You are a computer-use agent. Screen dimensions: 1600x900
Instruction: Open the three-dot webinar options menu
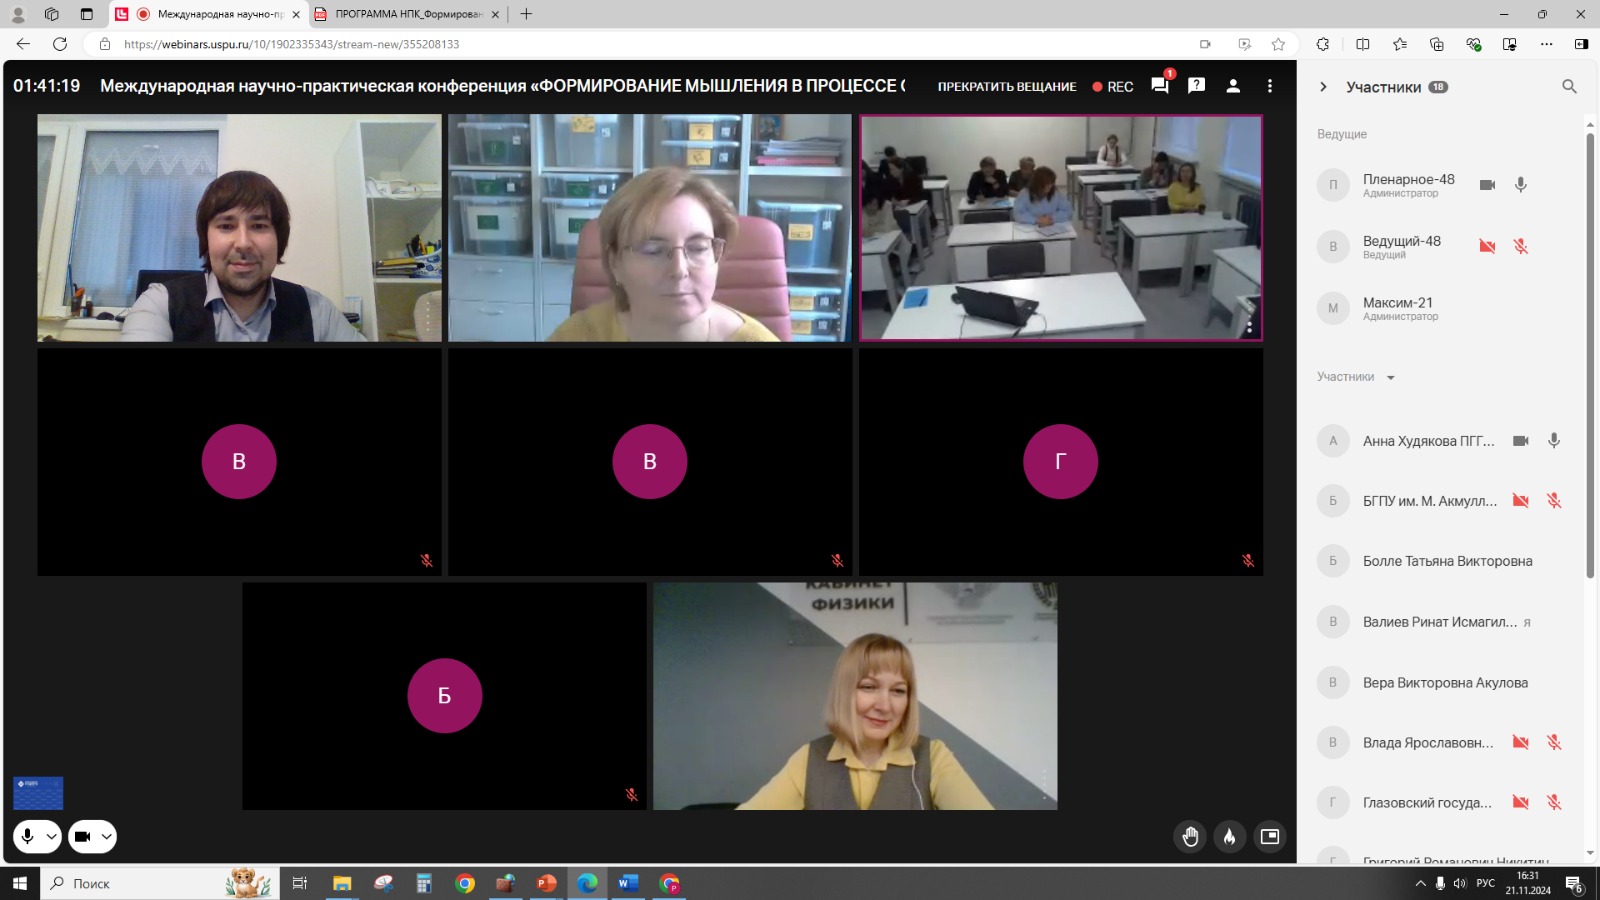coord(1270,86)
